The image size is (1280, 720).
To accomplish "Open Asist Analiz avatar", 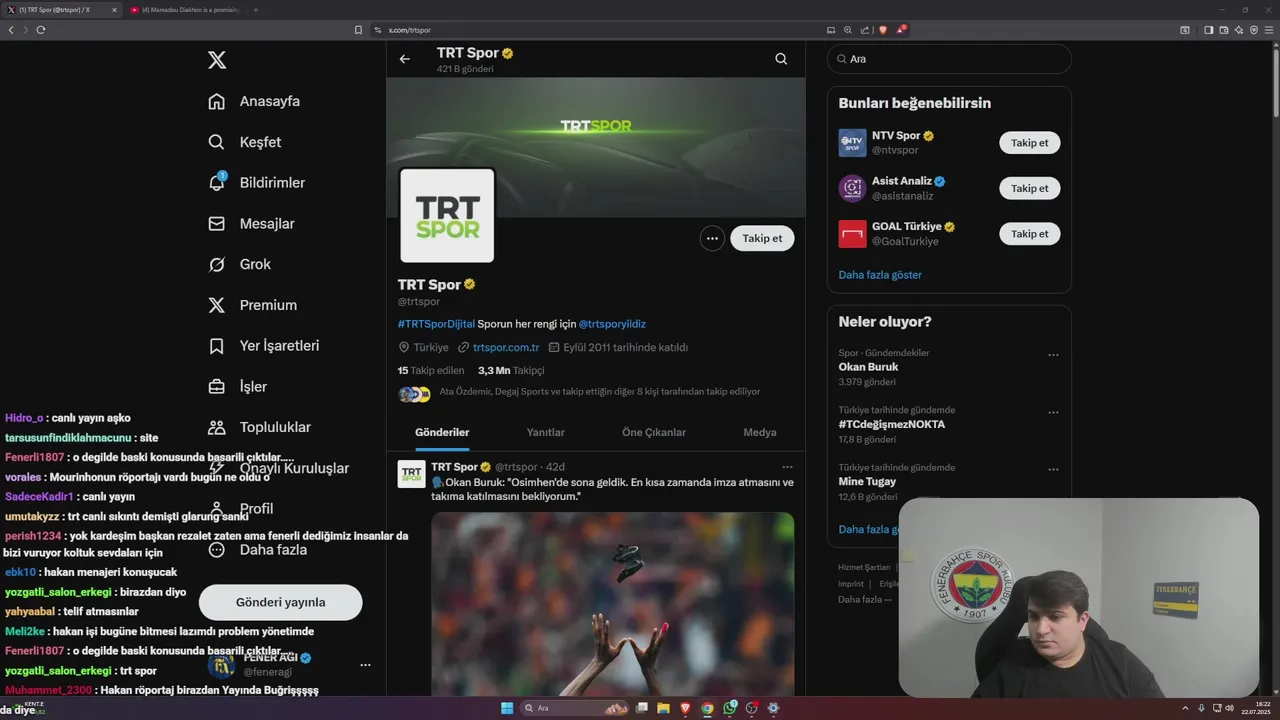I will point(852,188).
